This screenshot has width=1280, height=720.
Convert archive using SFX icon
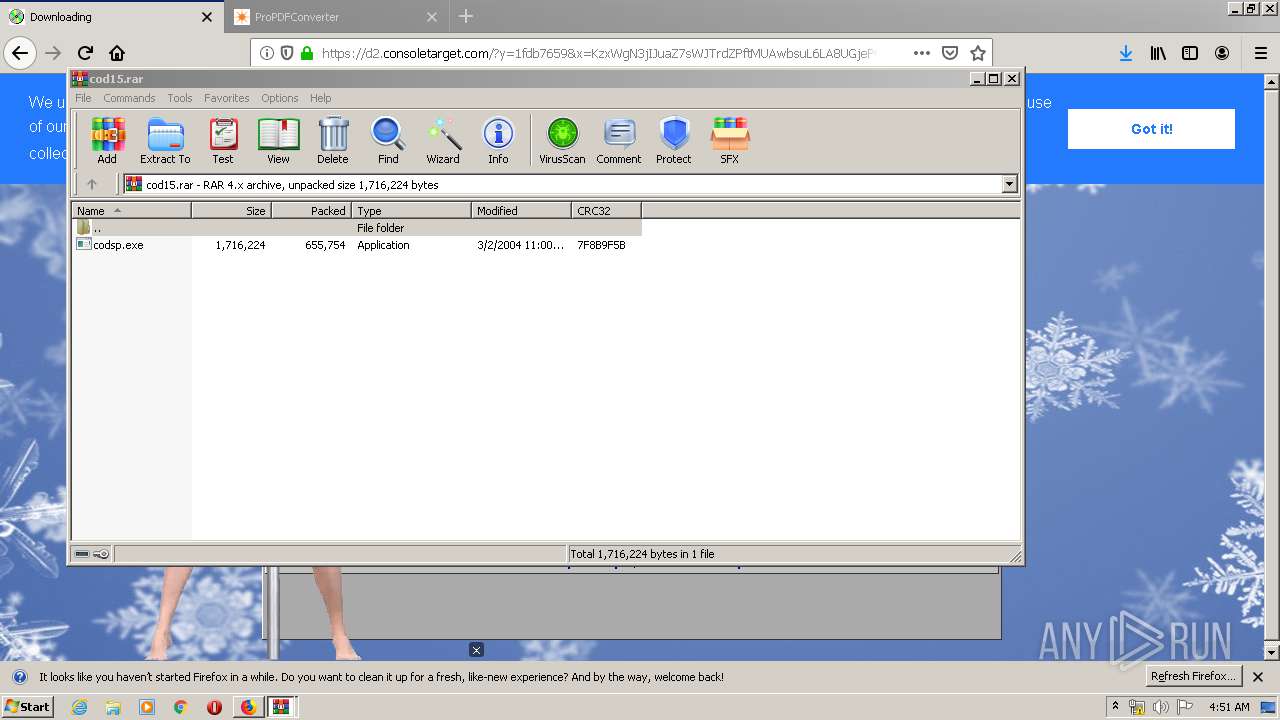(x=730, y=140)
